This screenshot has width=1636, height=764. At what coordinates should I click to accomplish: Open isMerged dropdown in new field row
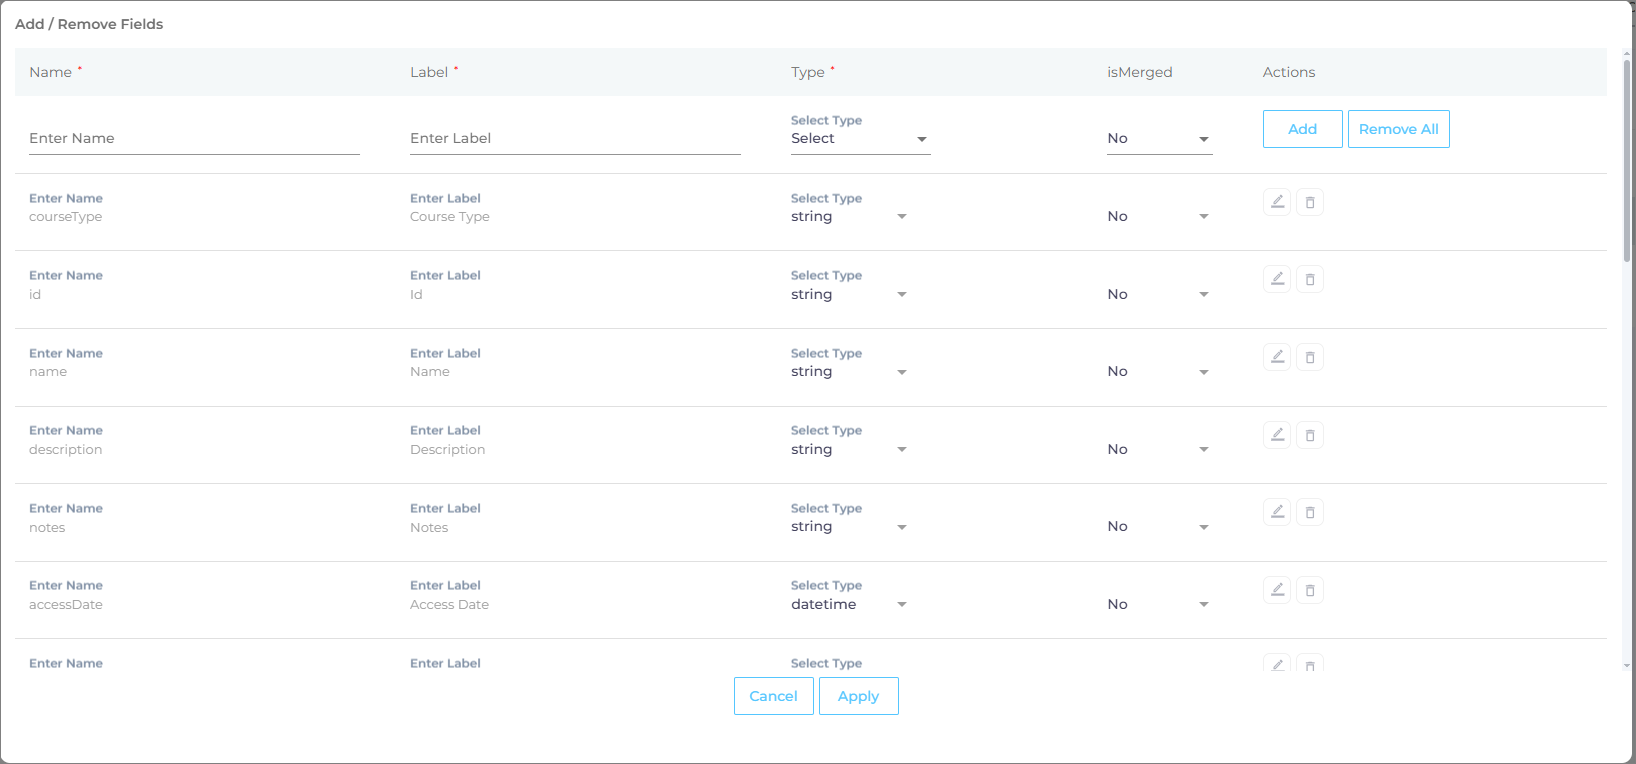[1159, 139]
